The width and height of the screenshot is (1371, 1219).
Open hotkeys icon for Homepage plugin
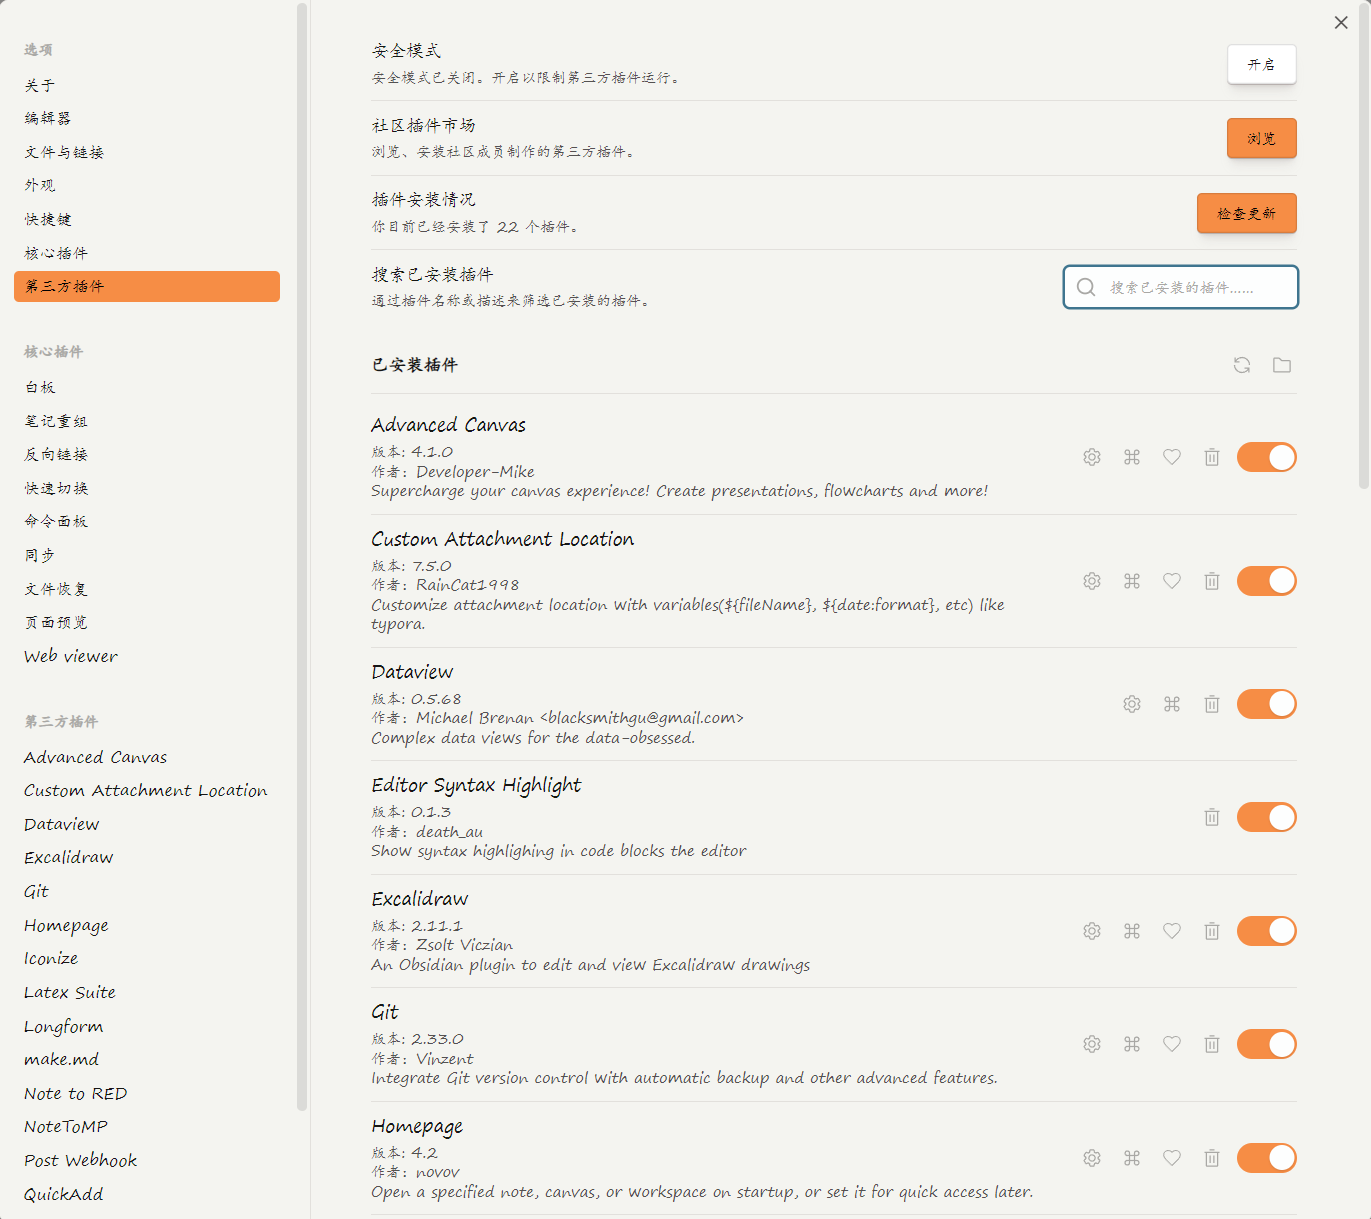1132,1158
